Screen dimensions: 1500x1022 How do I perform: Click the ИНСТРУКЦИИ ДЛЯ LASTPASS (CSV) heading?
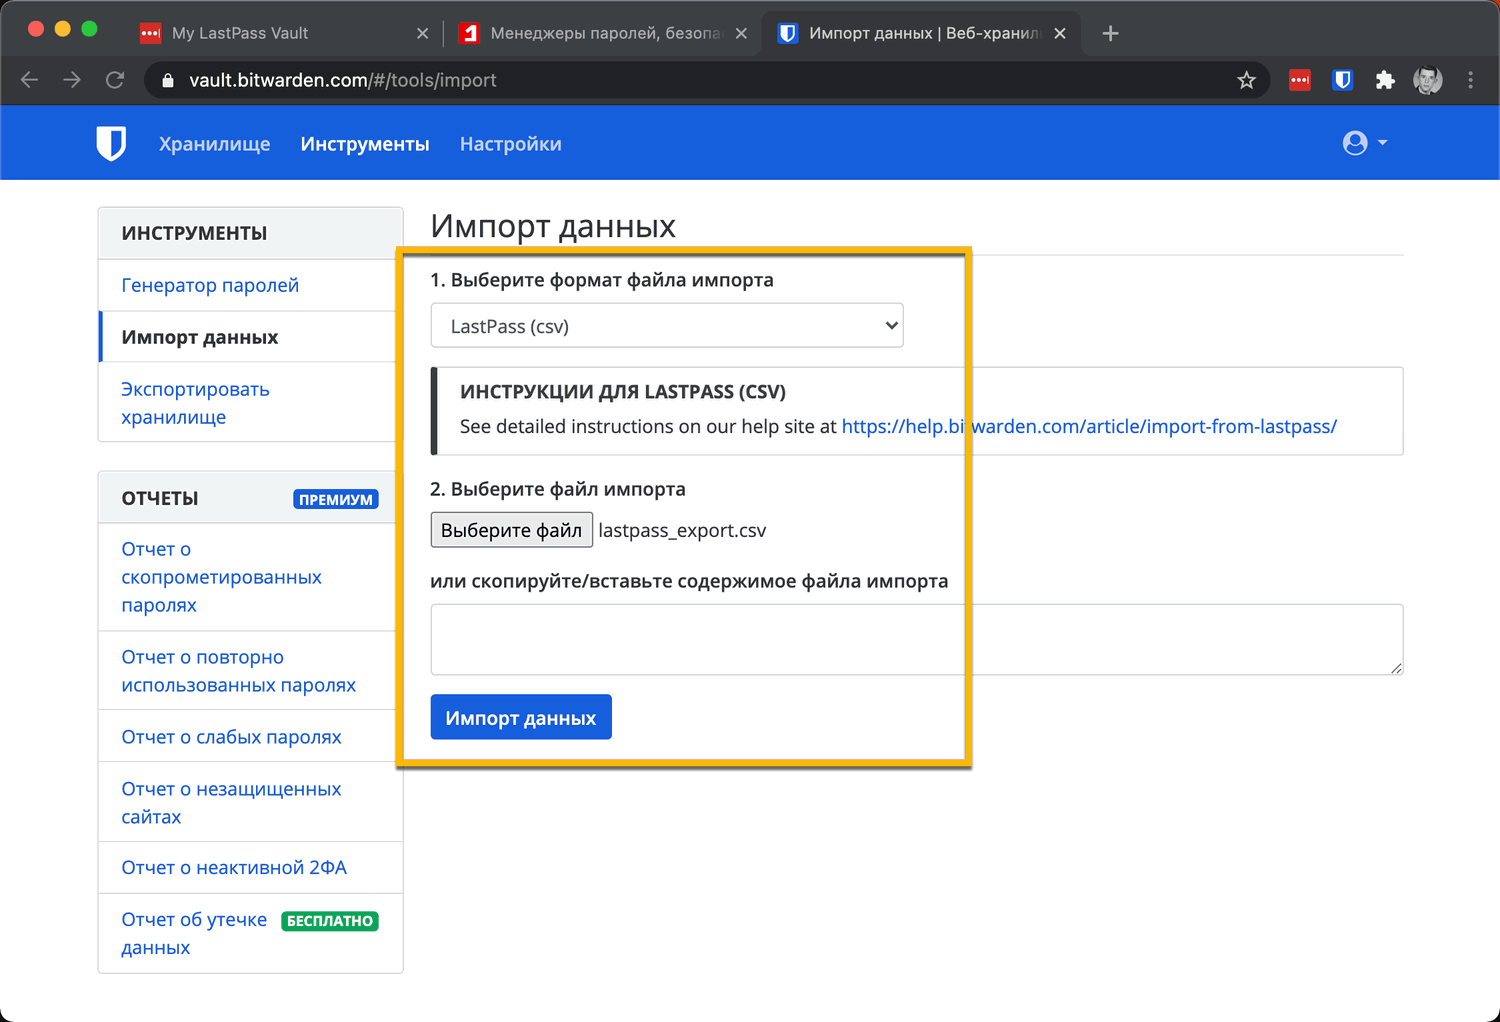(623, 392)
